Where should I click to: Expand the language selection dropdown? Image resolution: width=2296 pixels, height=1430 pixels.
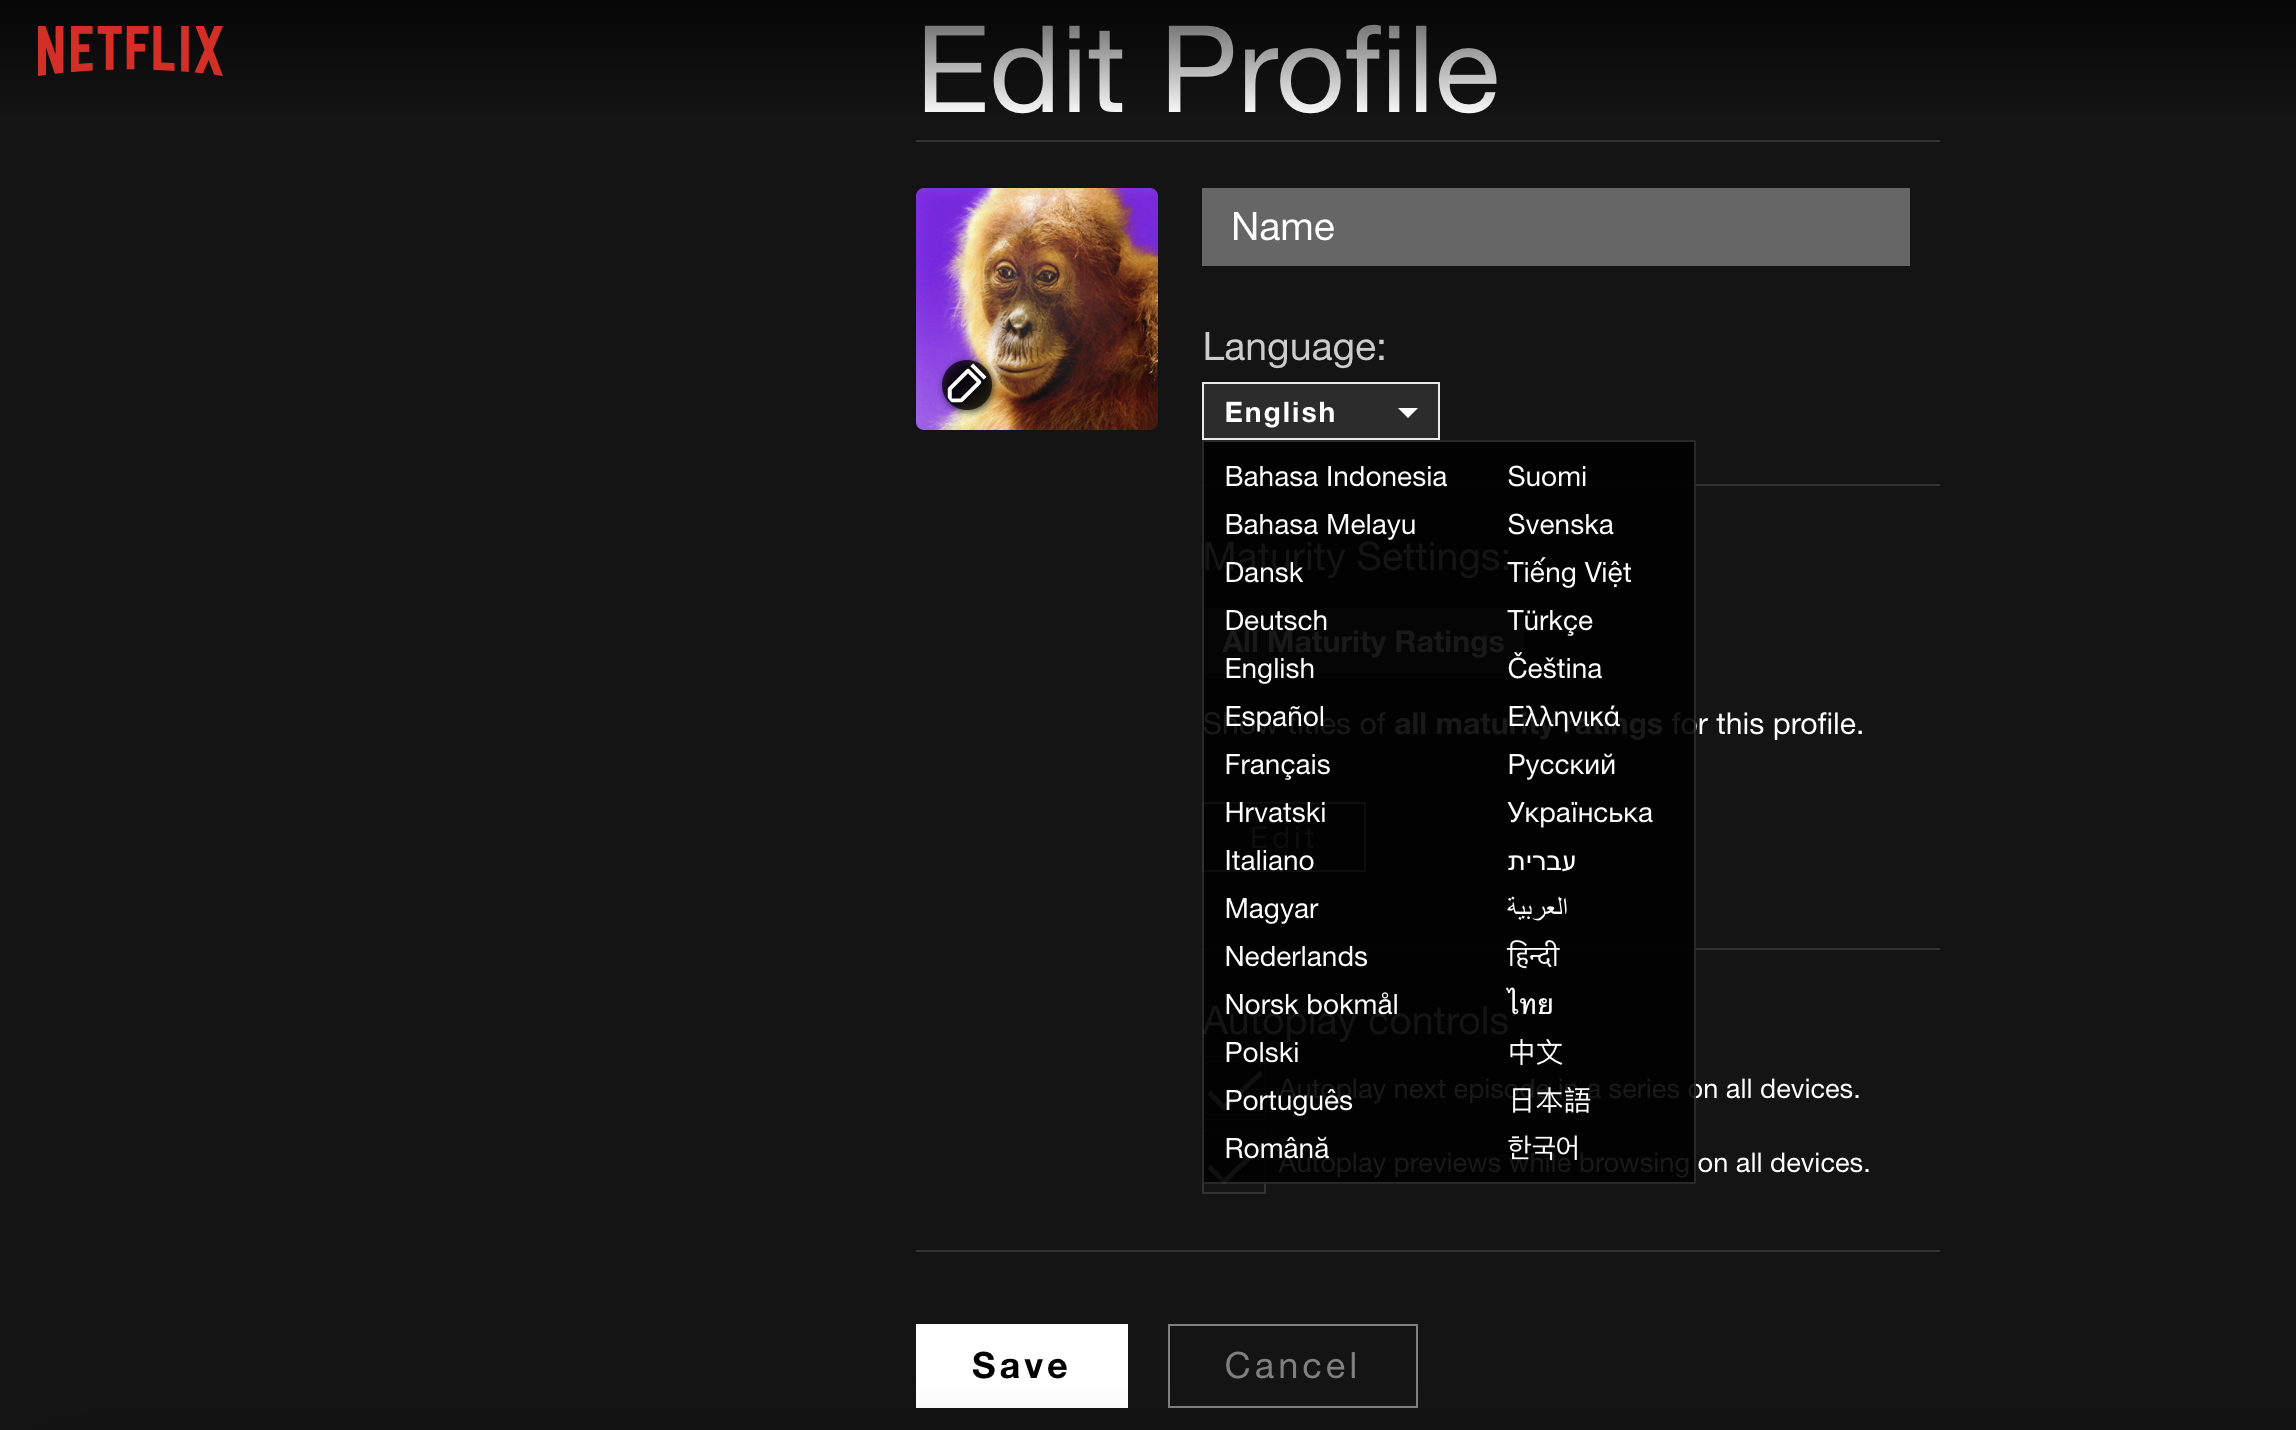1318,410
